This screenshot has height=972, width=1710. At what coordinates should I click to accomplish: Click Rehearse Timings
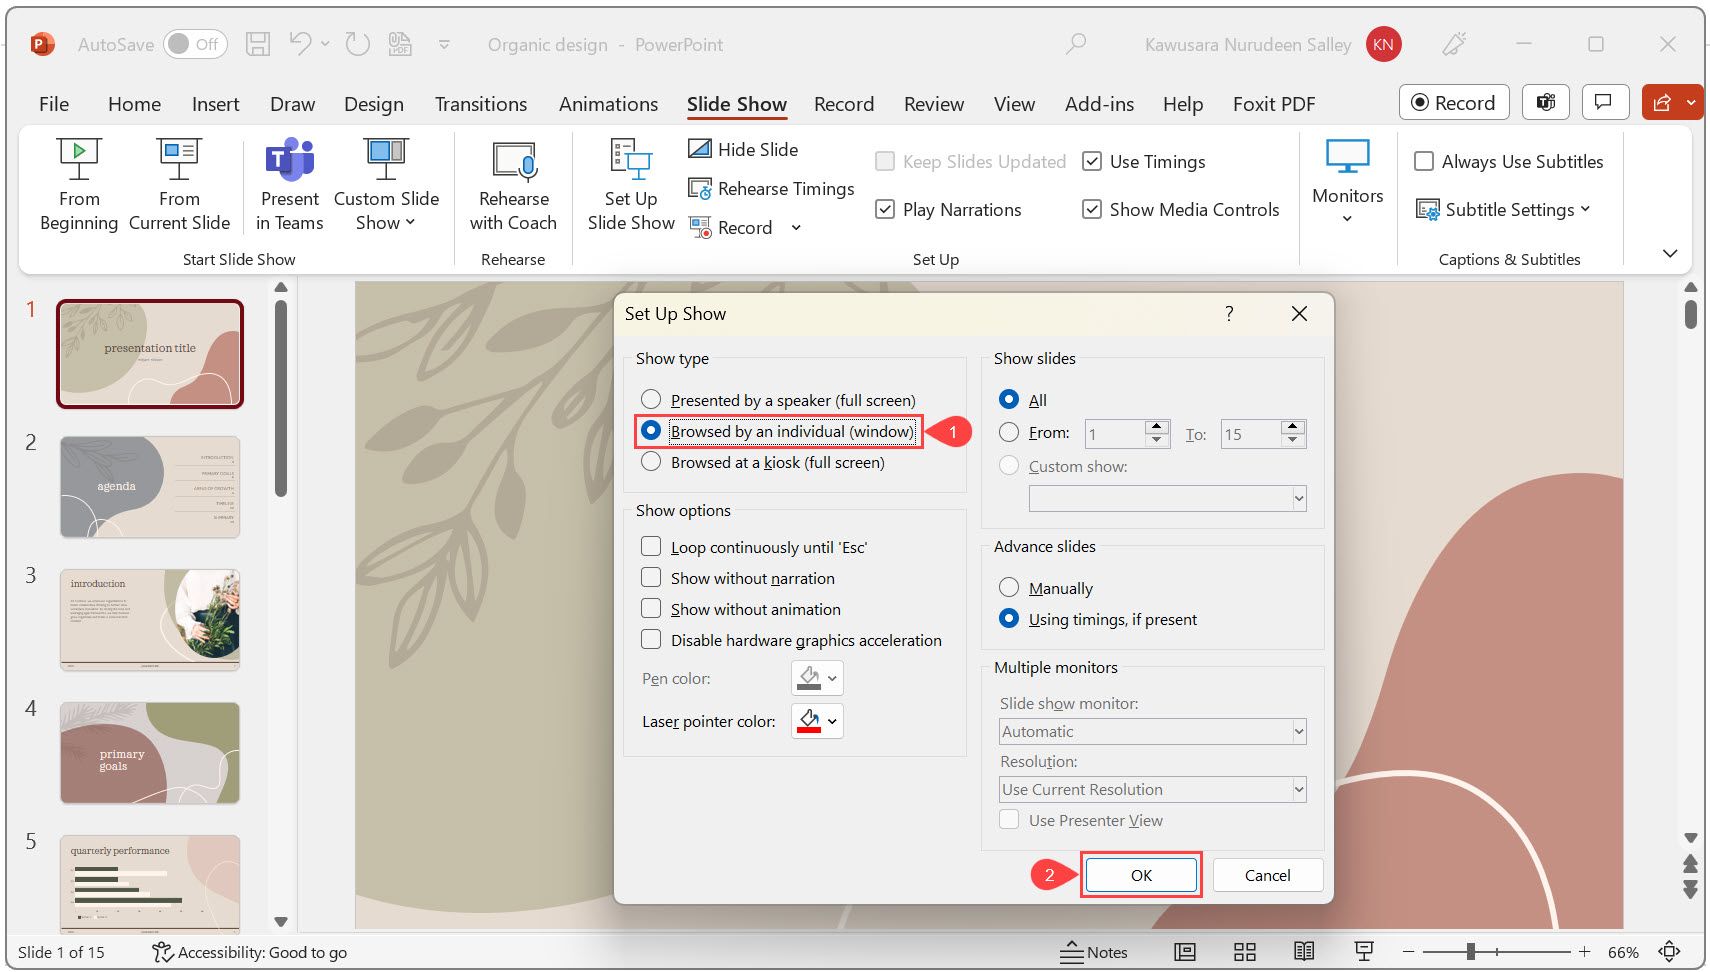[x=771, y=189]
